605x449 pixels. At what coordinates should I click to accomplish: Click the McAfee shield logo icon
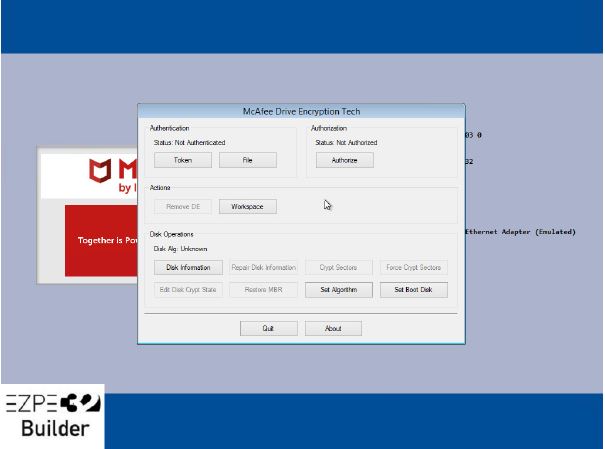point(100,170)
